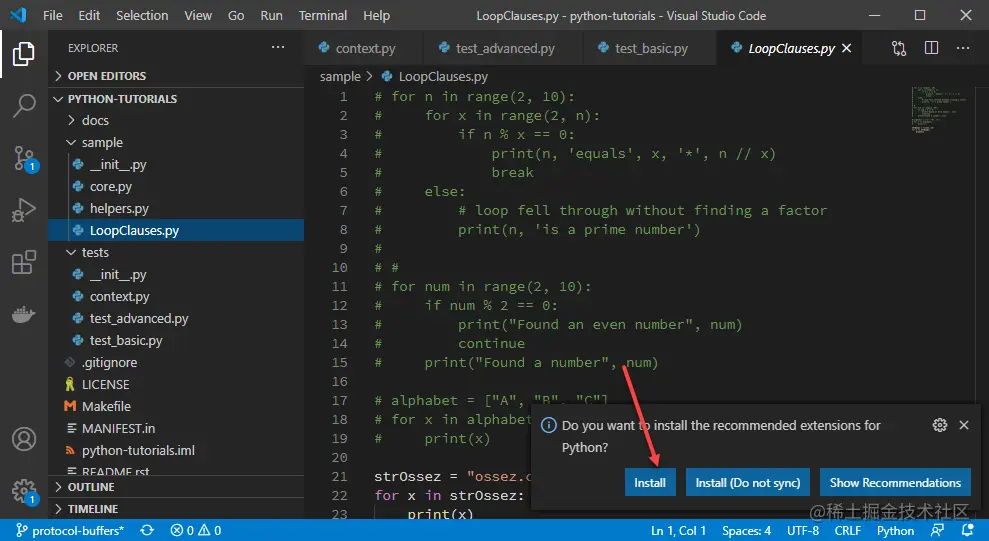Screen dimensions: 989x541
Task: Click the feedback icon in status bar
Action: click(x=938, y=530)
